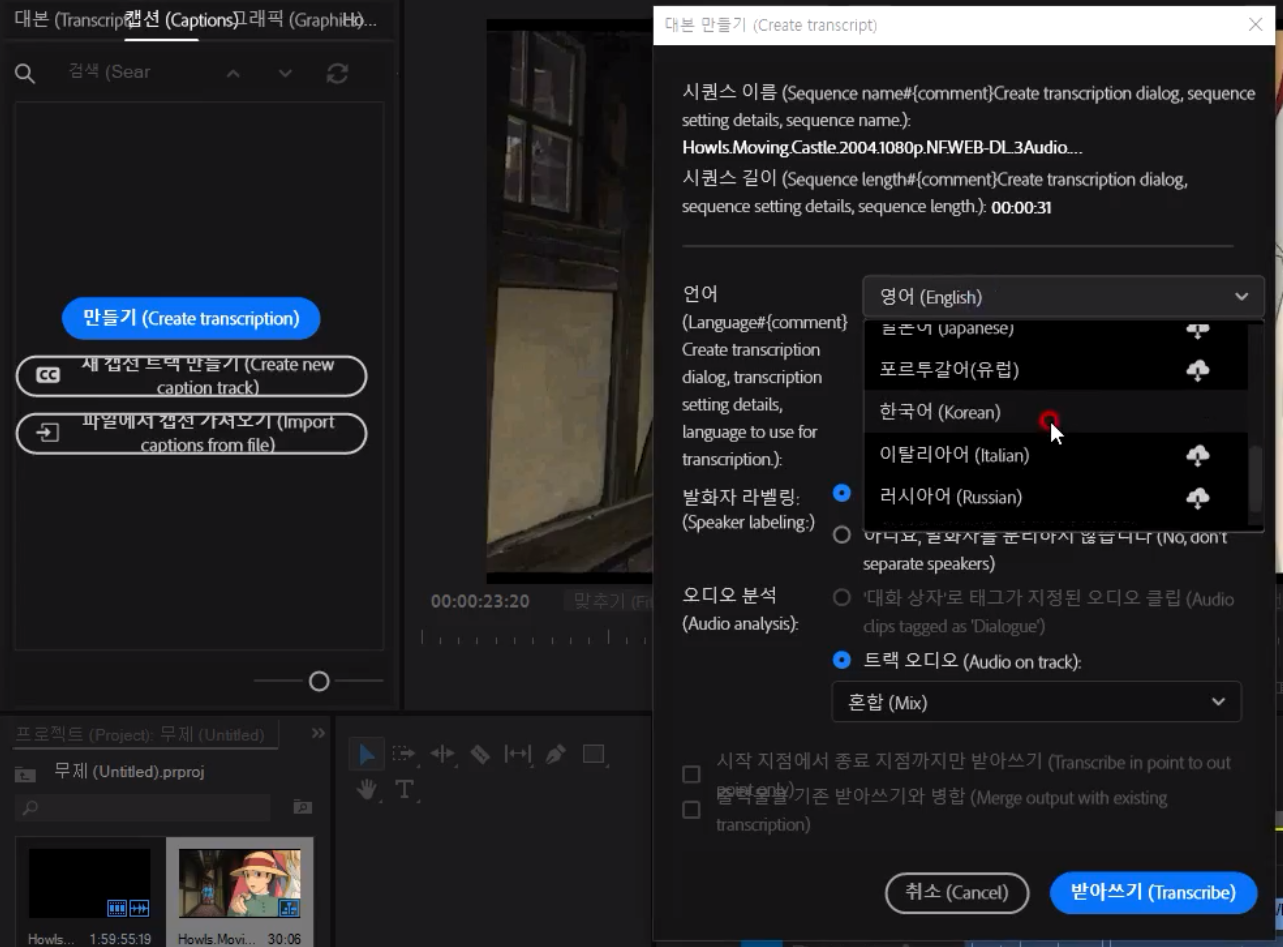Click the 'Untitled.prproj' project name

tap(130, 772)
